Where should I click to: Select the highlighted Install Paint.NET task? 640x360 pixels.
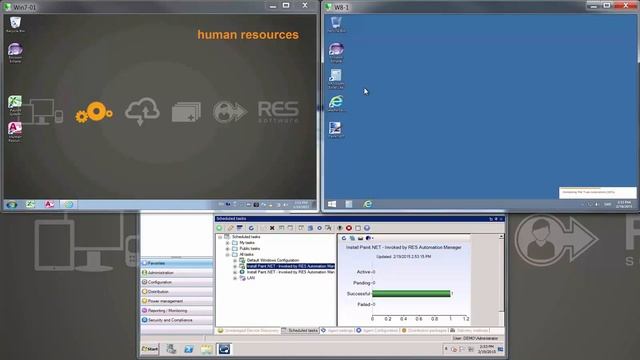click(290, 266)
